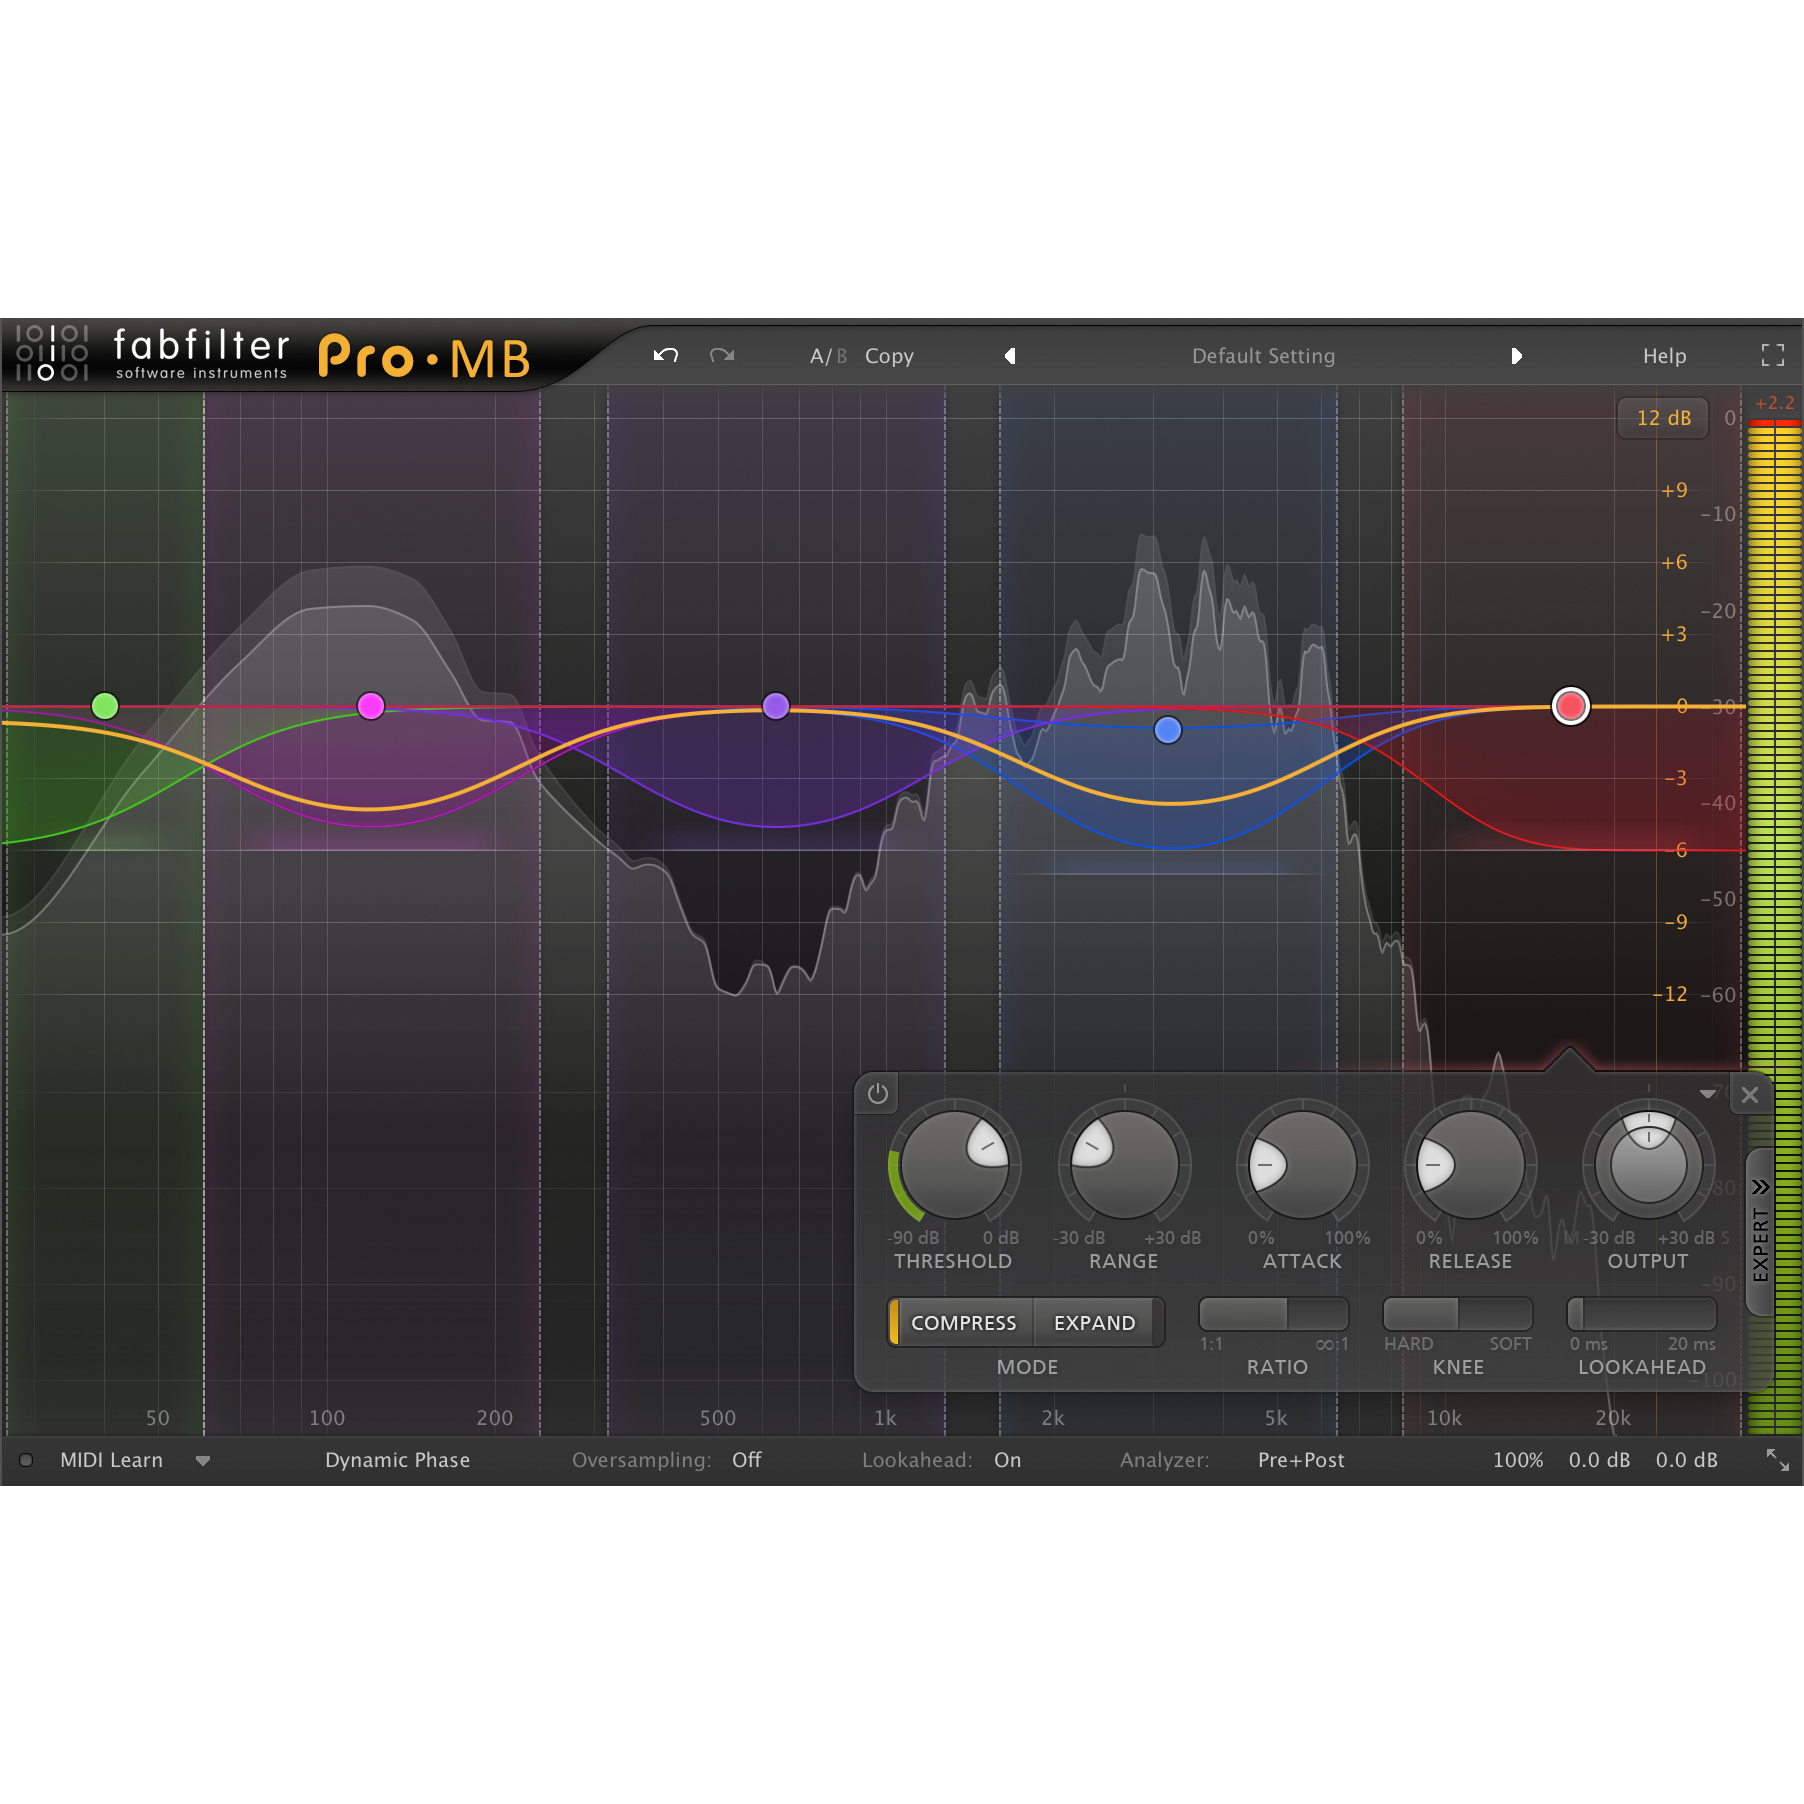Adjust the Knee slider
This screenshot has width=1804, height=1804.
[x=1458, y=1314]
